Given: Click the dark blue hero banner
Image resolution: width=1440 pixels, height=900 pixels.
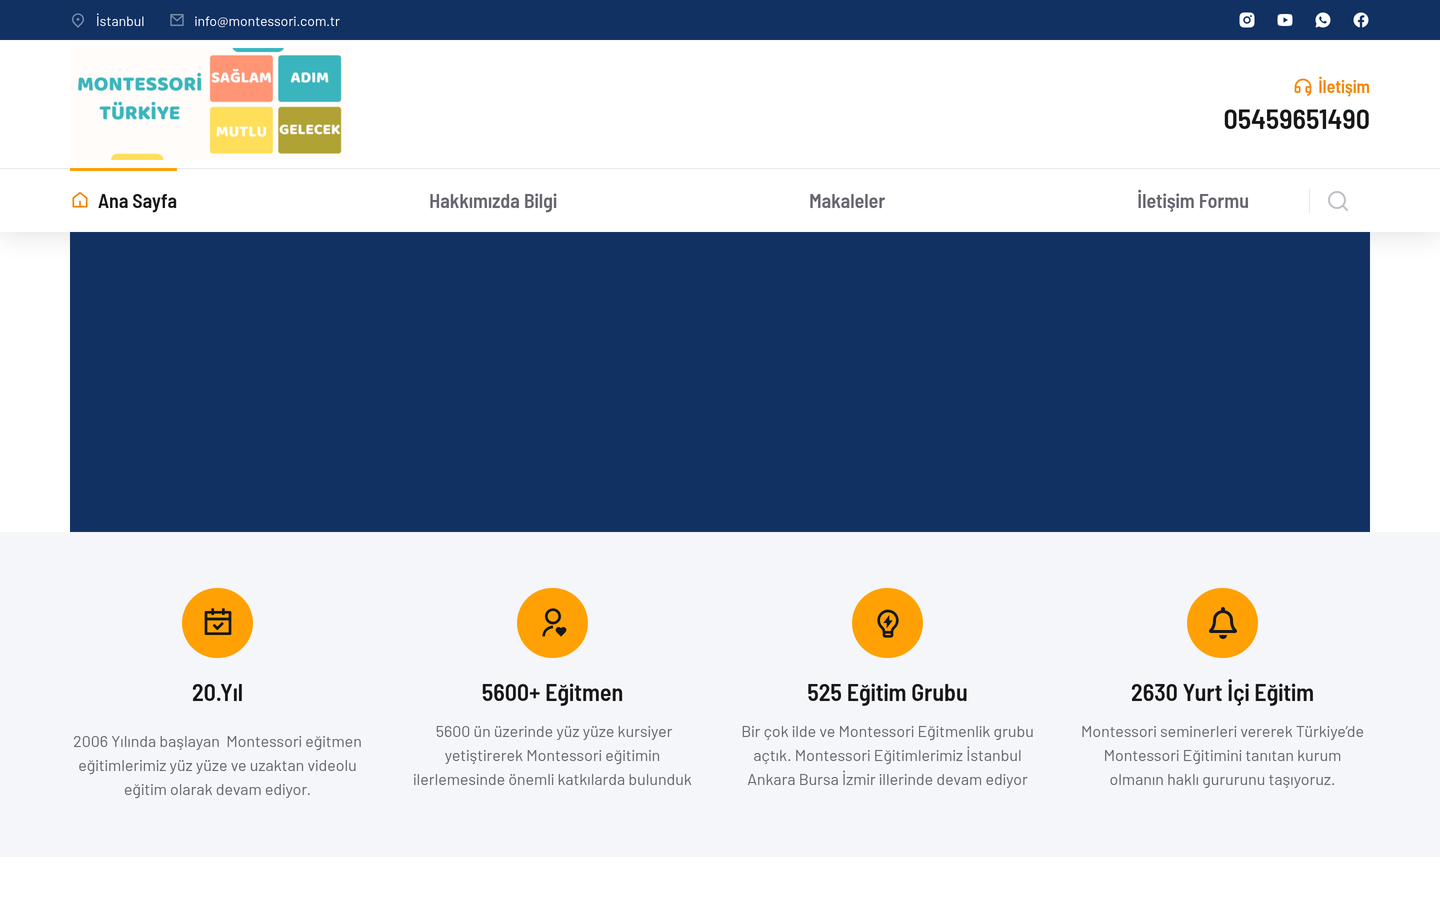Looking at the screenshot, I should tap(720, 382).
